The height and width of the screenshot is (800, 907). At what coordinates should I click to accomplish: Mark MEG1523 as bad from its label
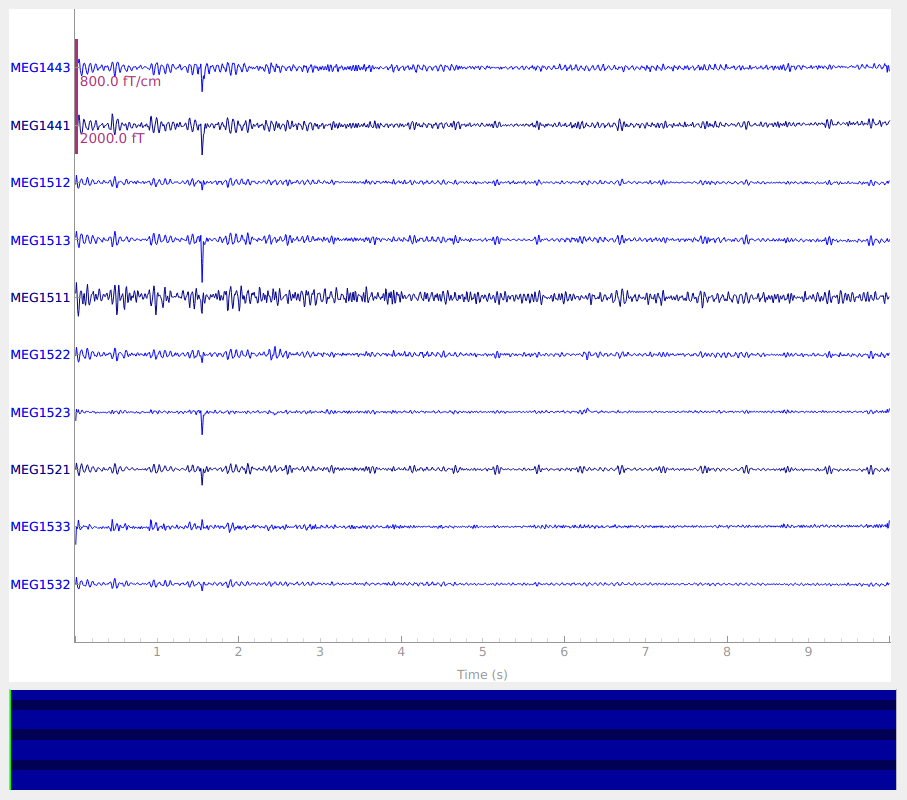[x=40, y=412]
